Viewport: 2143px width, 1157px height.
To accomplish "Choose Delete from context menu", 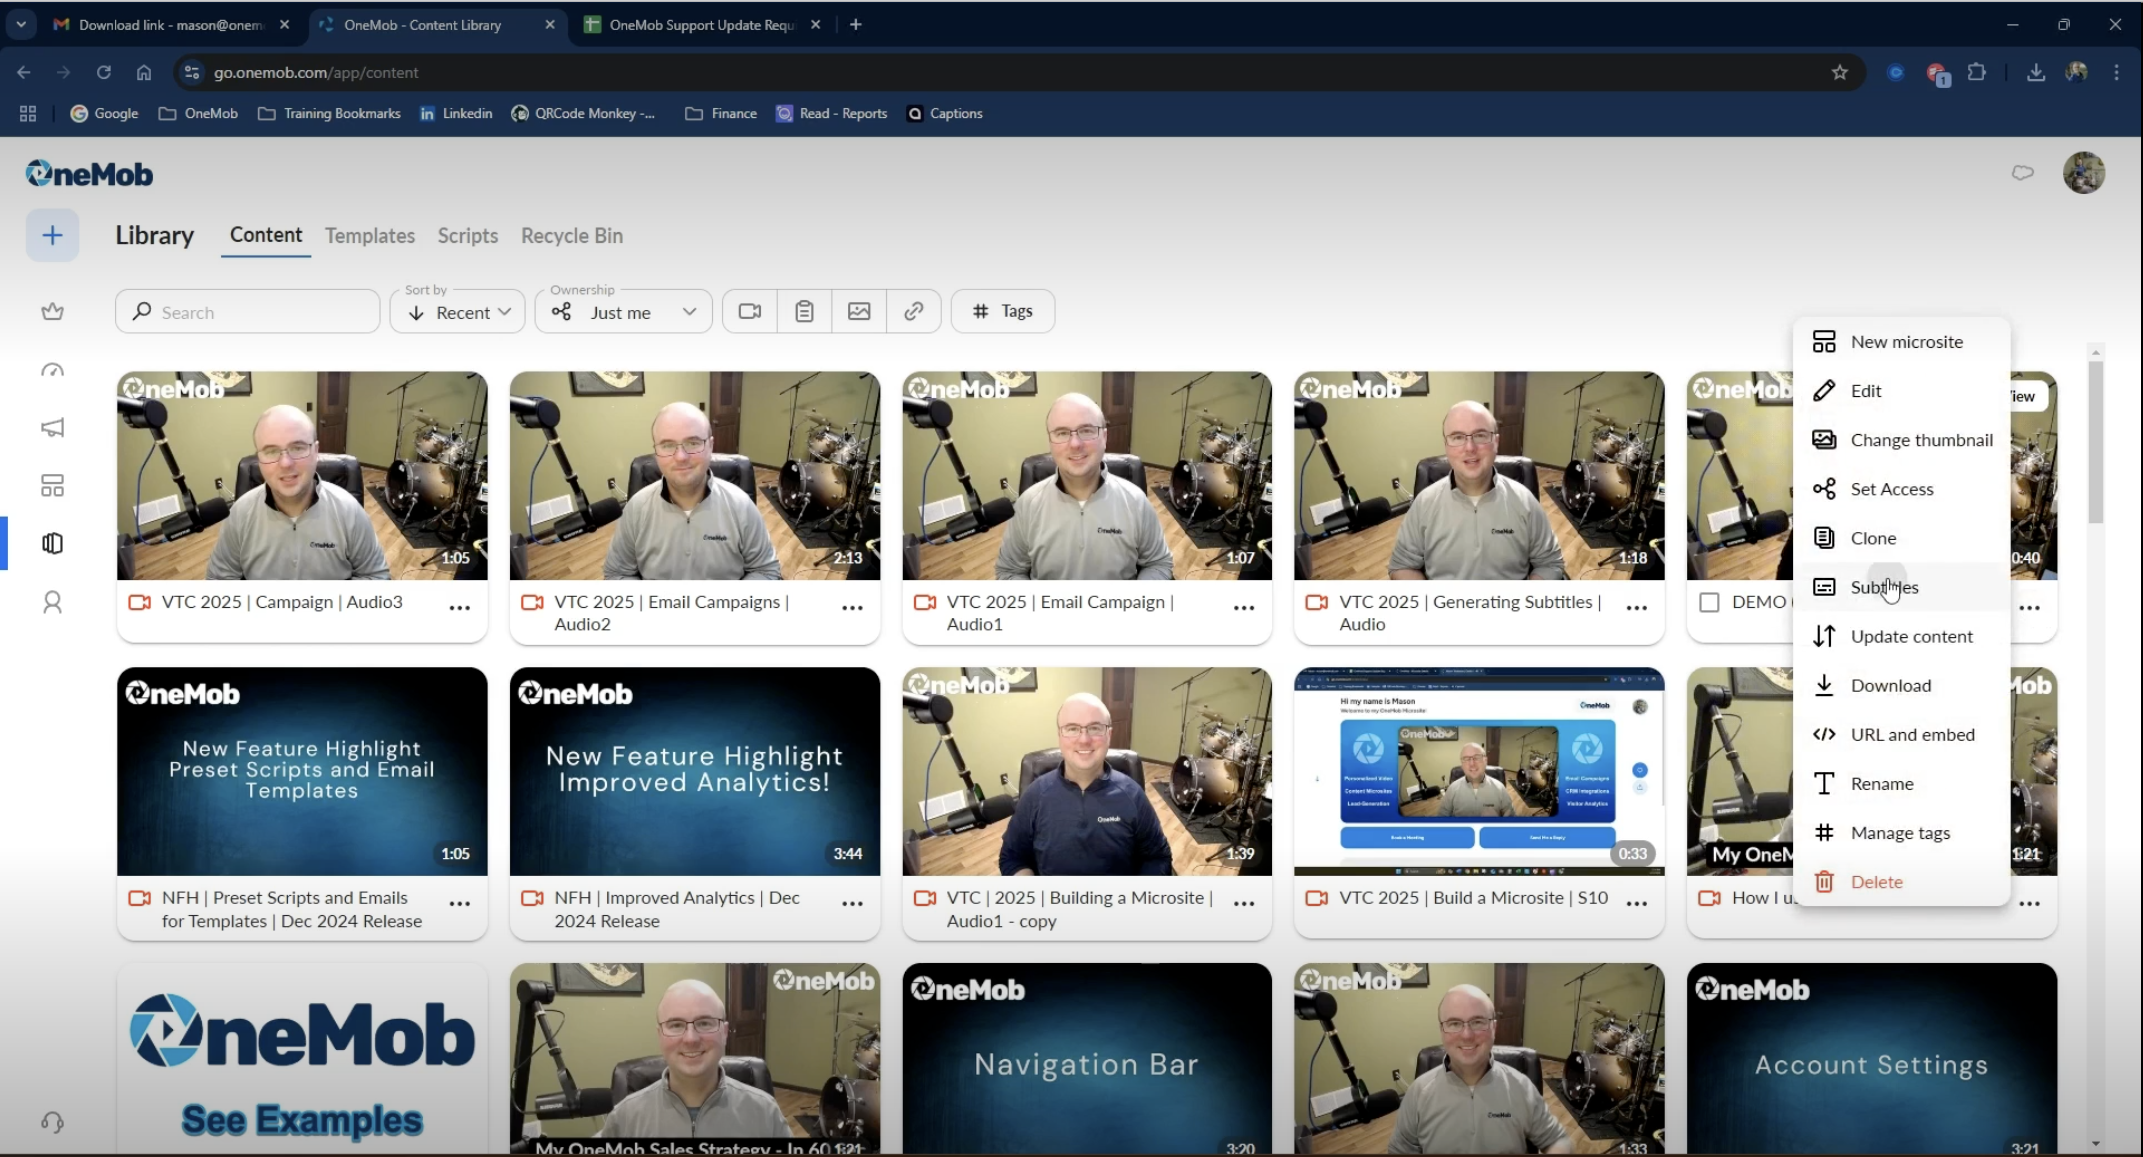I will [x=1901, y=881].
